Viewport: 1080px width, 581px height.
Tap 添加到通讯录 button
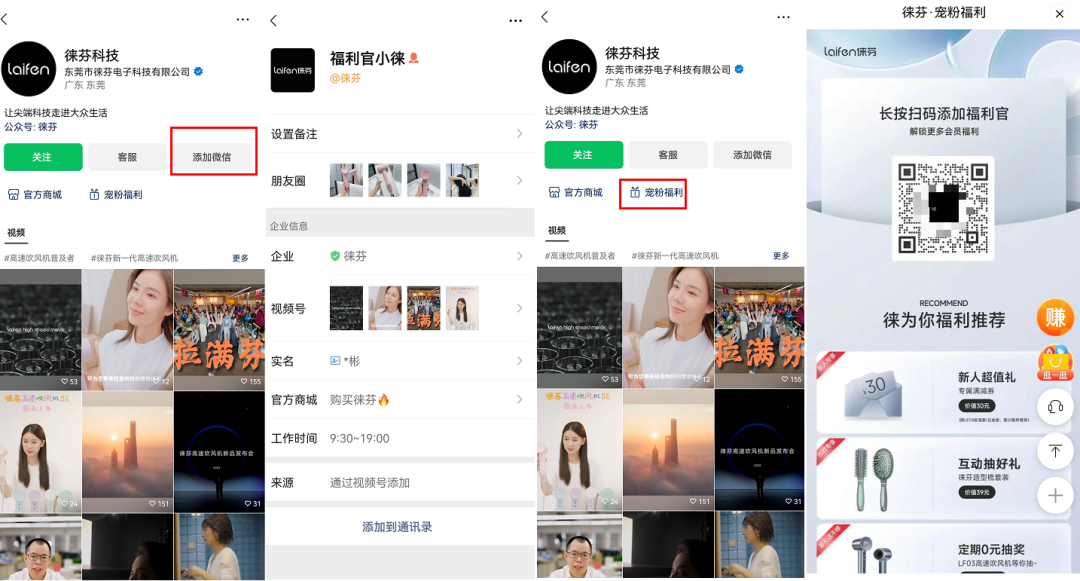(397, 527)
